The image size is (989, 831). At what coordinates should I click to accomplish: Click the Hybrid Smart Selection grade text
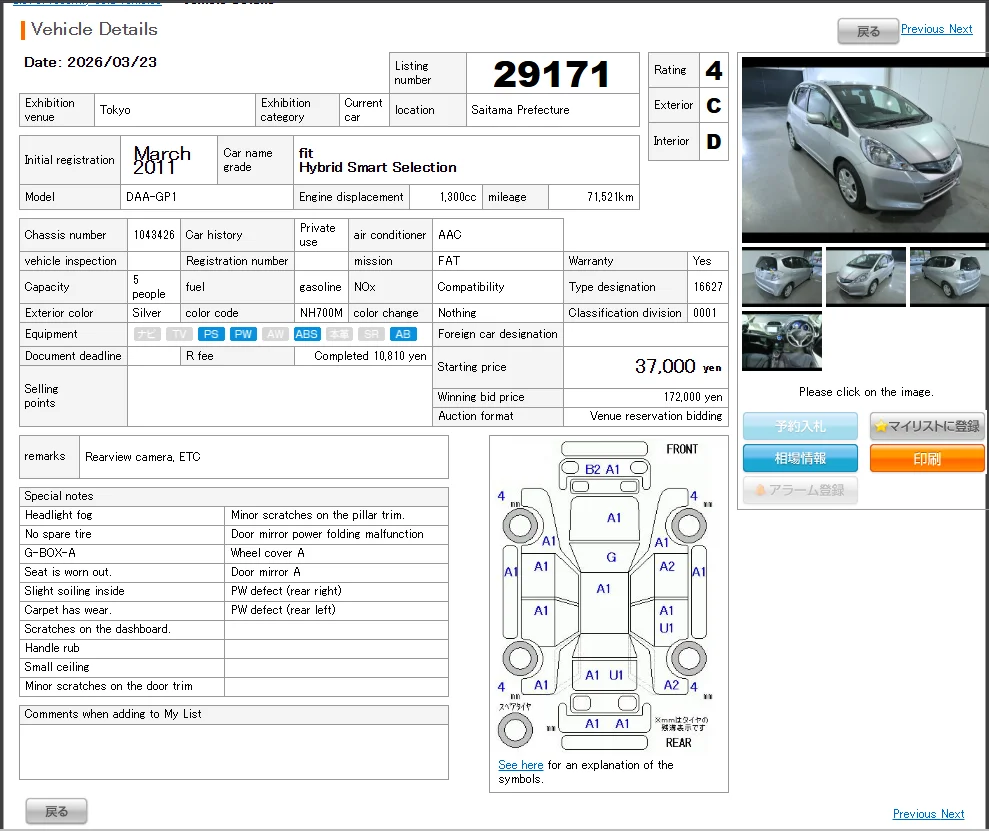point(377,167)
